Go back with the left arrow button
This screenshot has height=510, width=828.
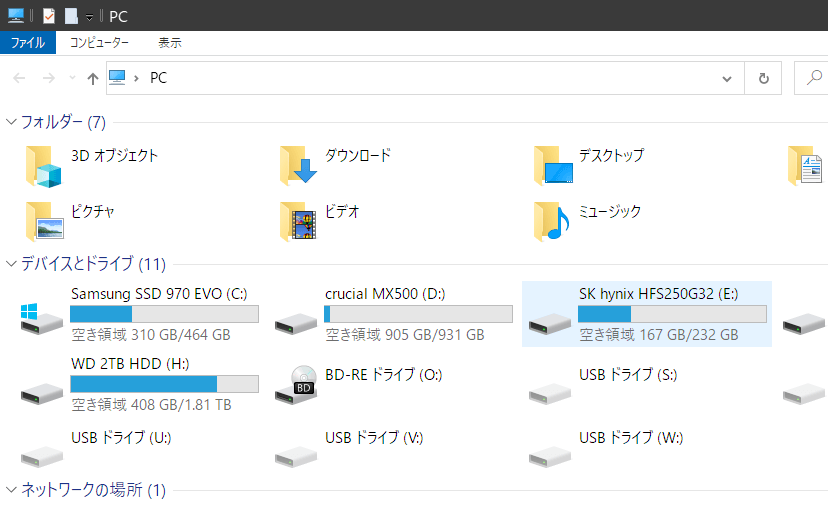click(x=19, y=78)
